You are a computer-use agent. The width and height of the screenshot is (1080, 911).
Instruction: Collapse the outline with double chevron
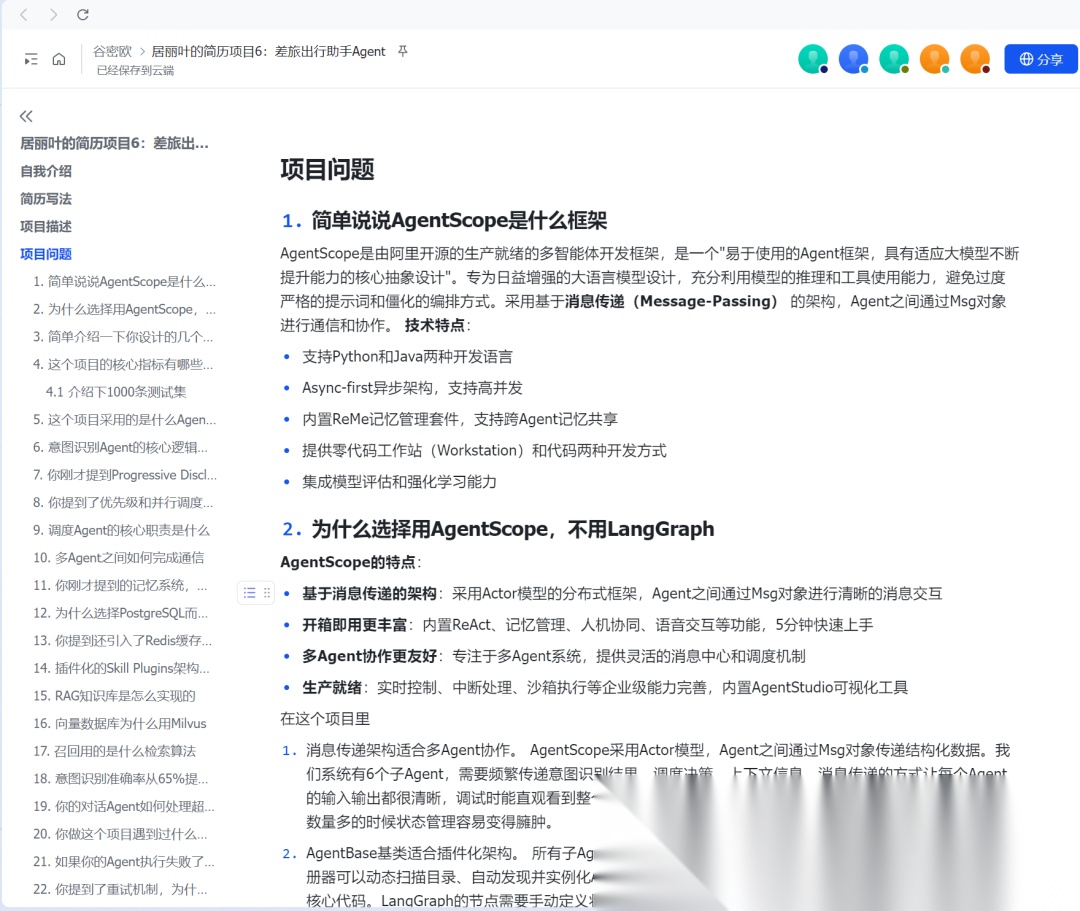[26, 116]
